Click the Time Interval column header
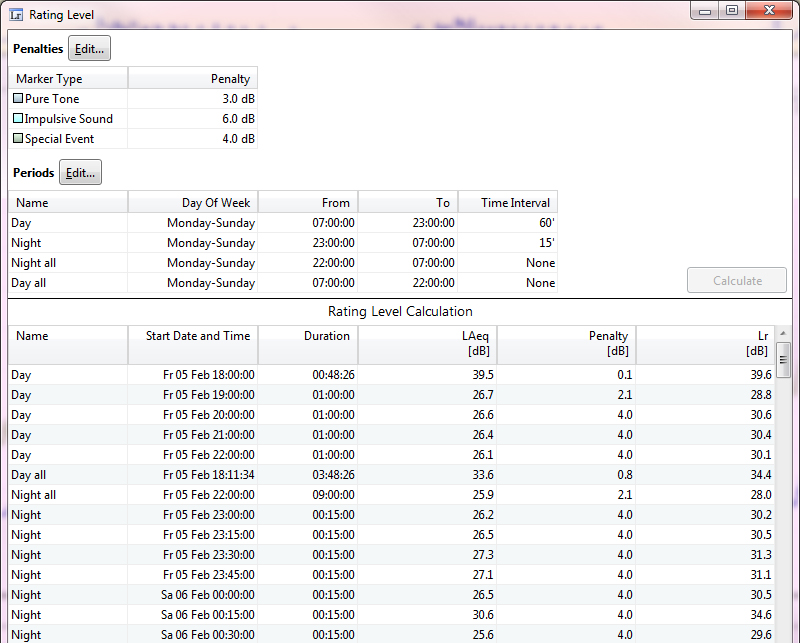Screen dimensions: 800x643 point(508,203)
